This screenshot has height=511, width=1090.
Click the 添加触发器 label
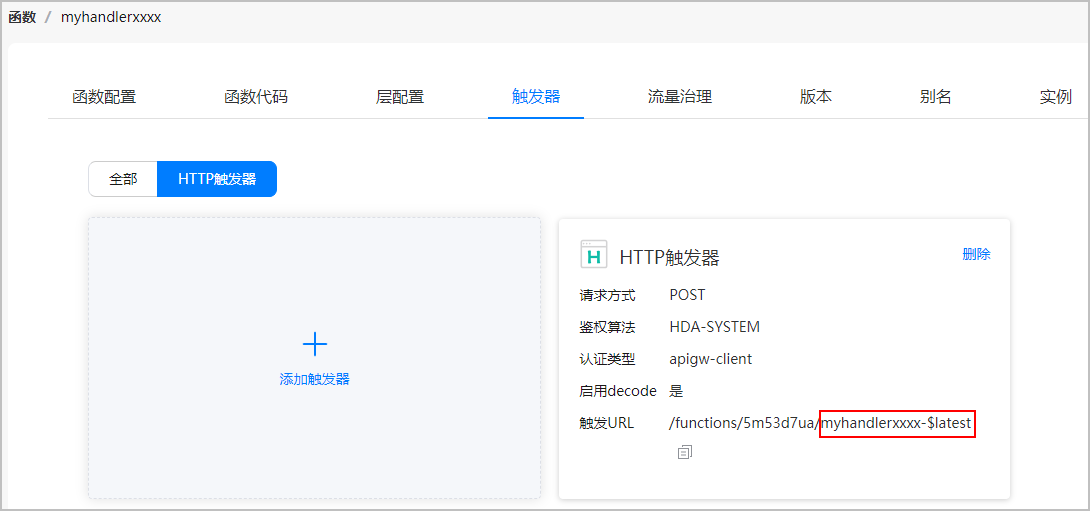pyautogui.click(x=315, y=380)
